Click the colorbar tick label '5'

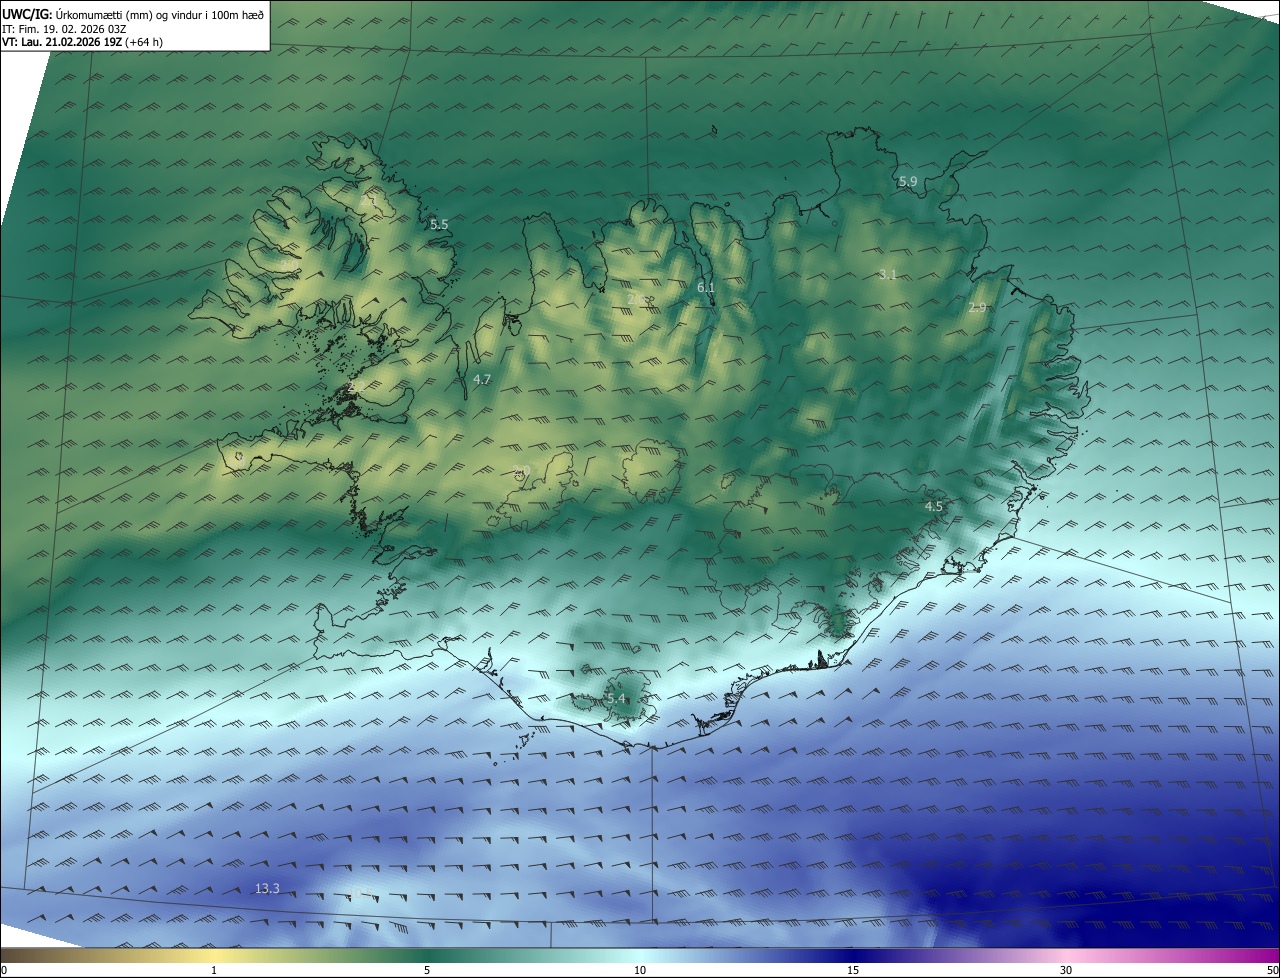pyautogui.click(x=427, y=970)
